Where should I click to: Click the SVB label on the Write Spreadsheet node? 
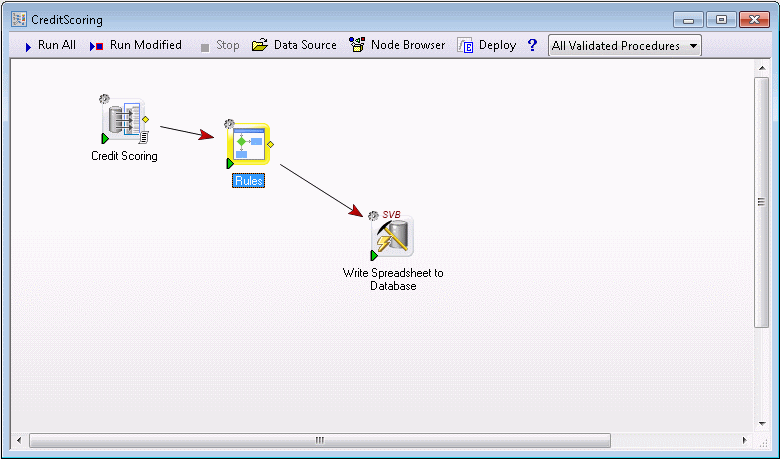coord(391,215)
